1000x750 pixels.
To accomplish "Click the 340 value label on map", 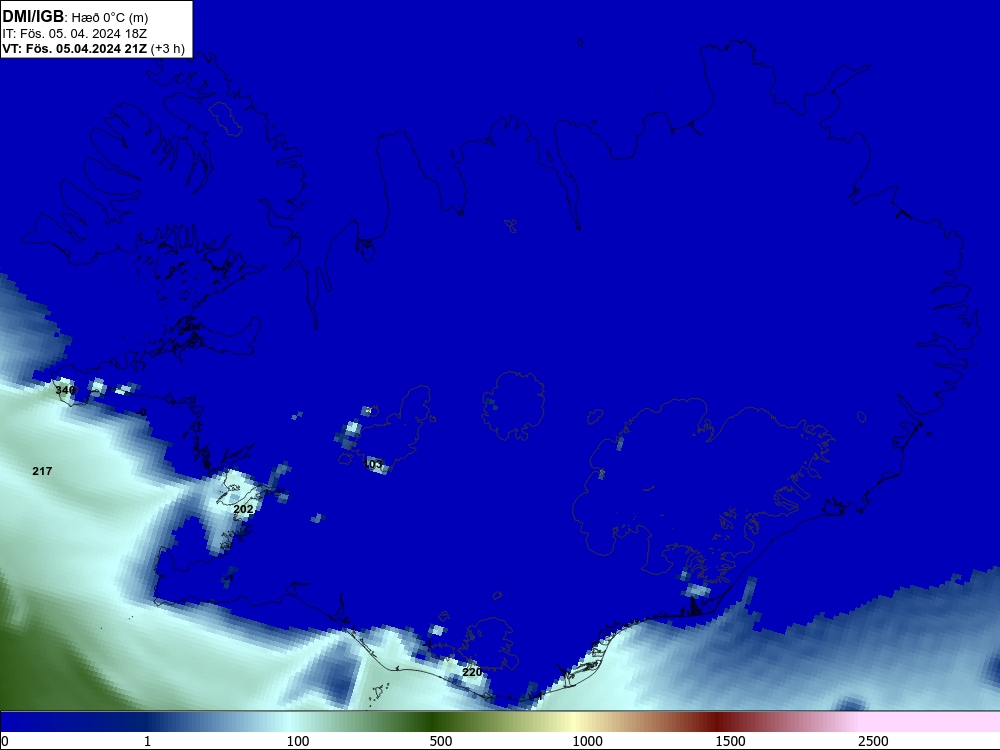I will pyautogui.click(x=65, y=390).
